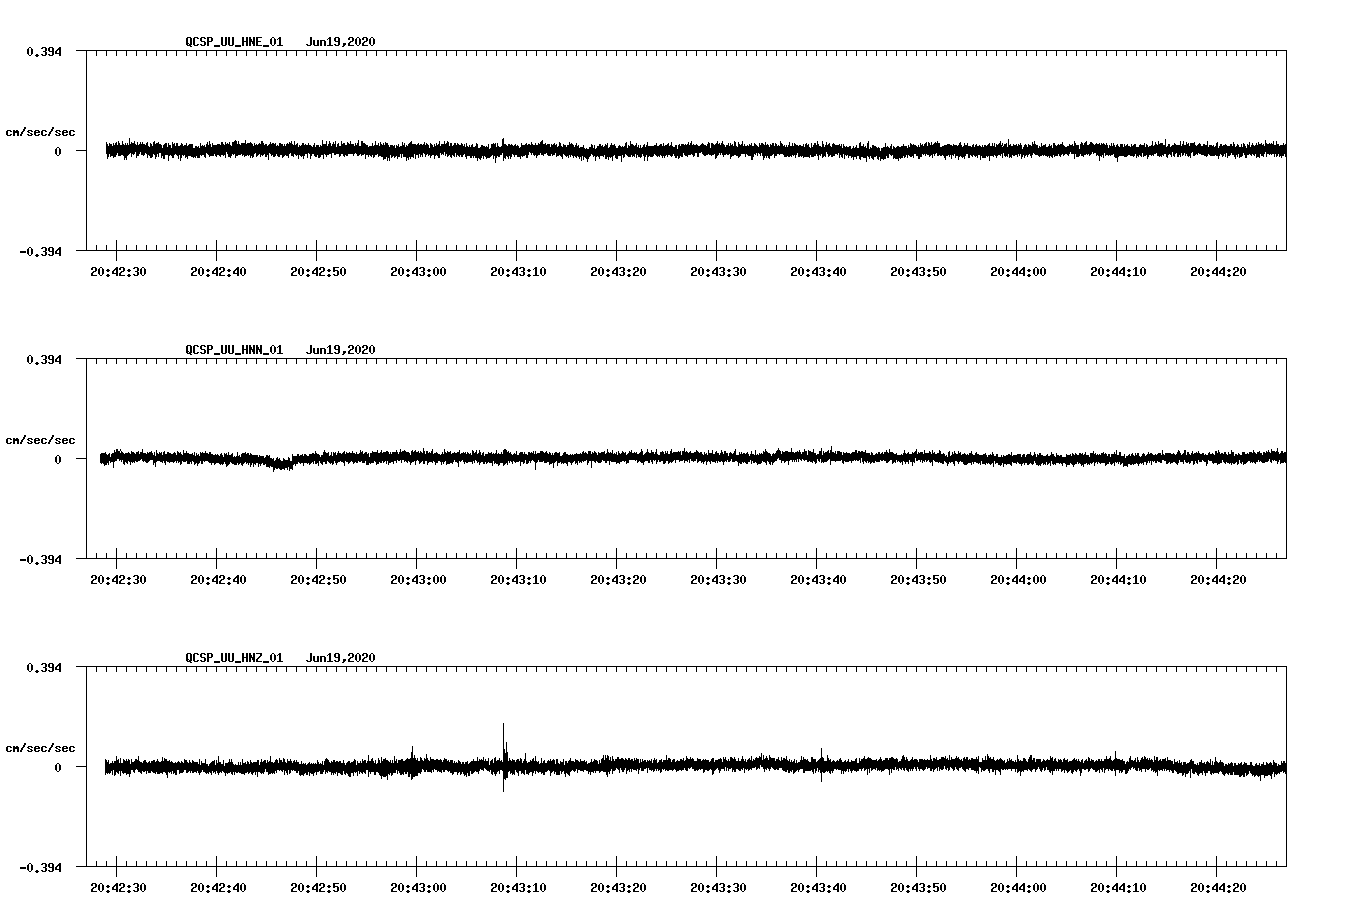Click the QCSP_UU_HNZ_01 channel title
1358x924 pixels.
pos(233,658)
